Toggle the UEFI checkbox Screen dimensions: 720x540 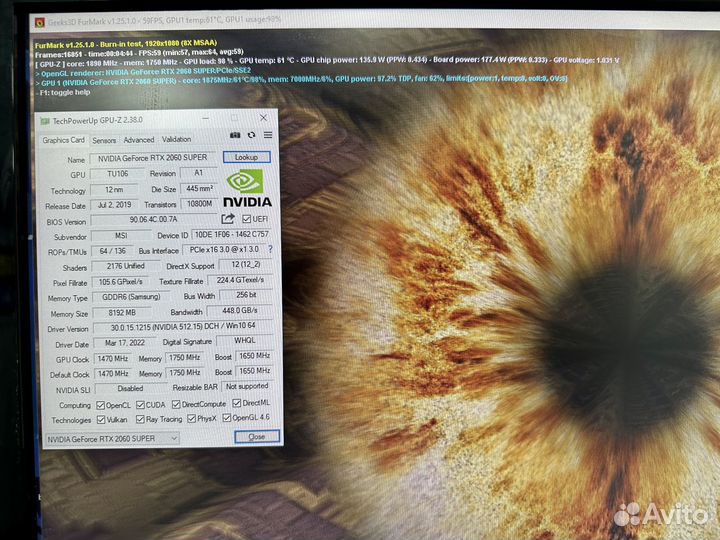click(x=247, y=219)
